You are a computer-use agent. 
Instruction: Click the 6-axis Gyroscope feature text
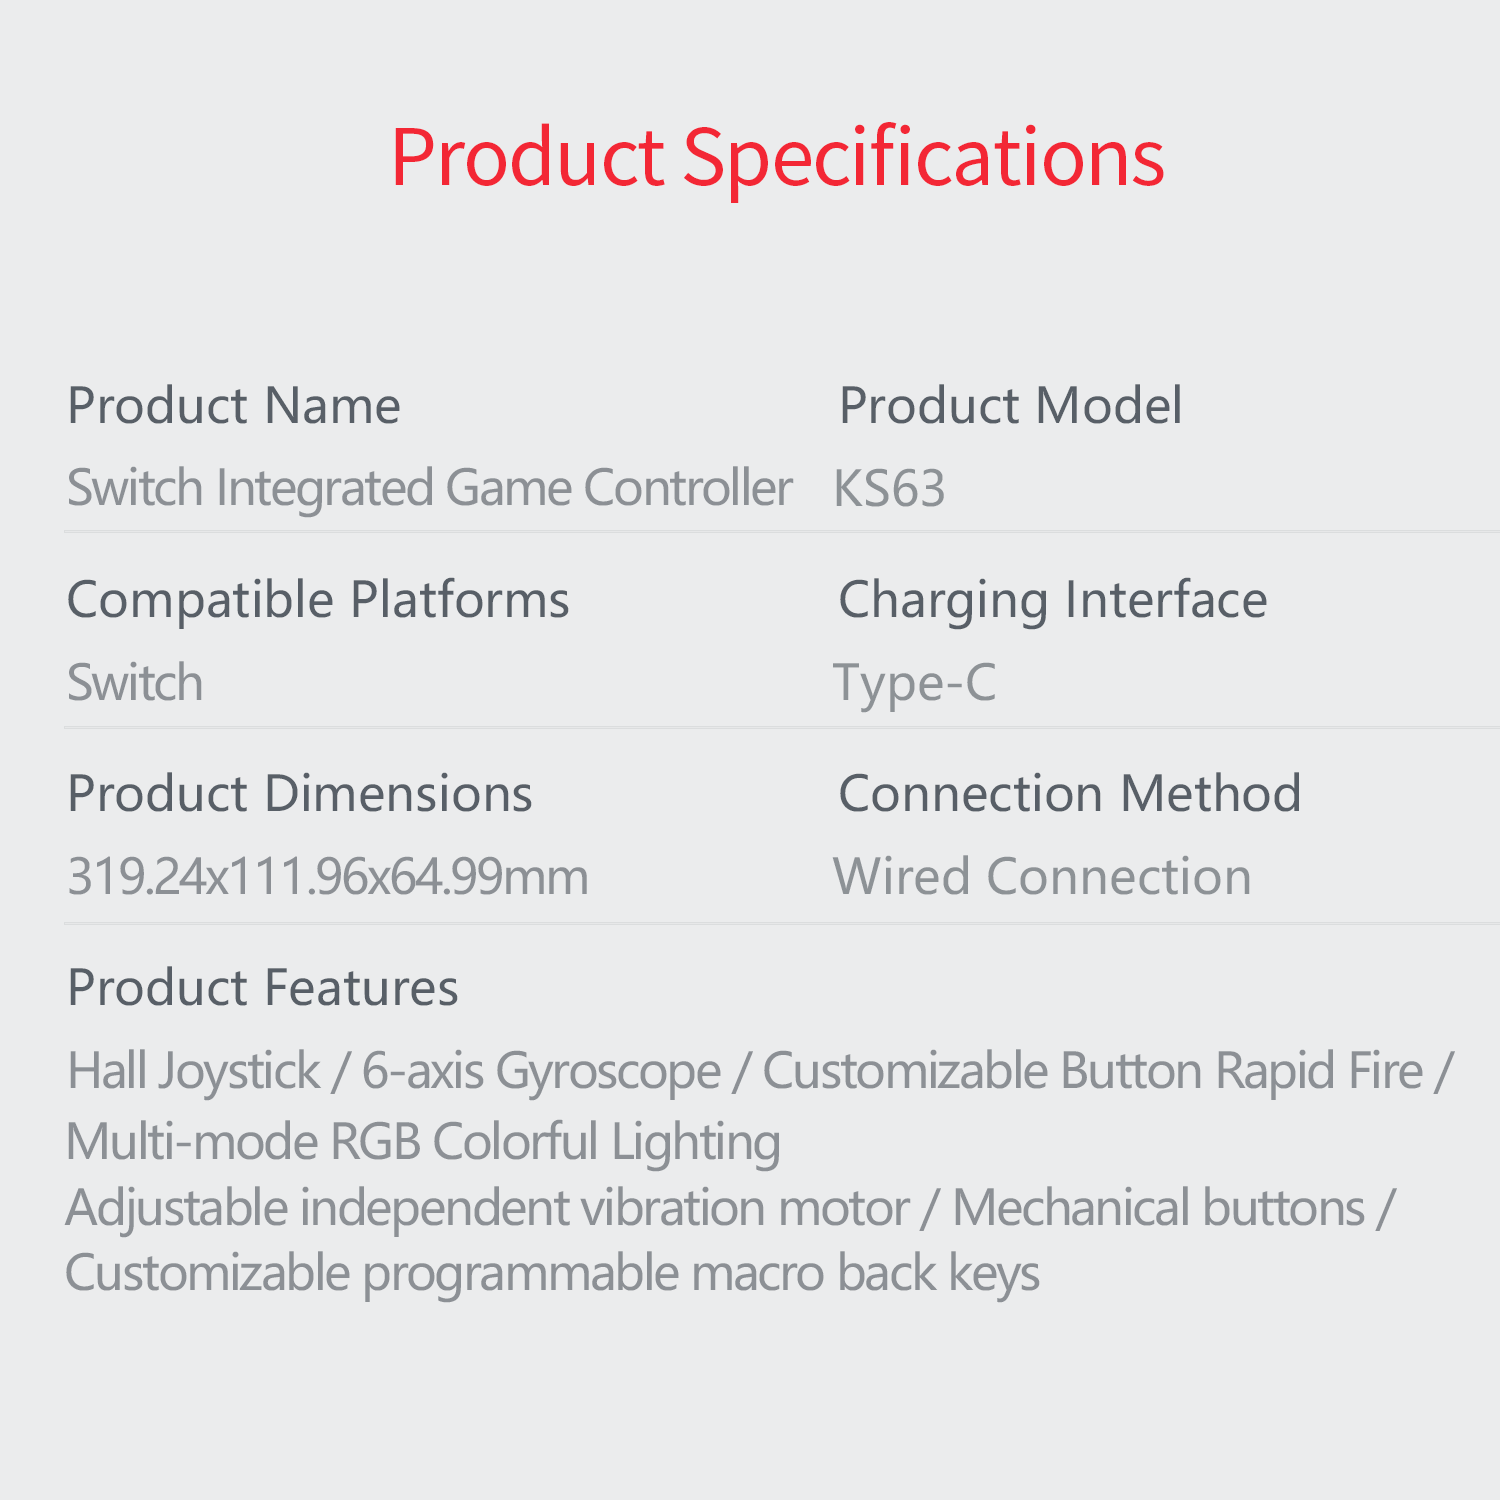point(541,1071)
